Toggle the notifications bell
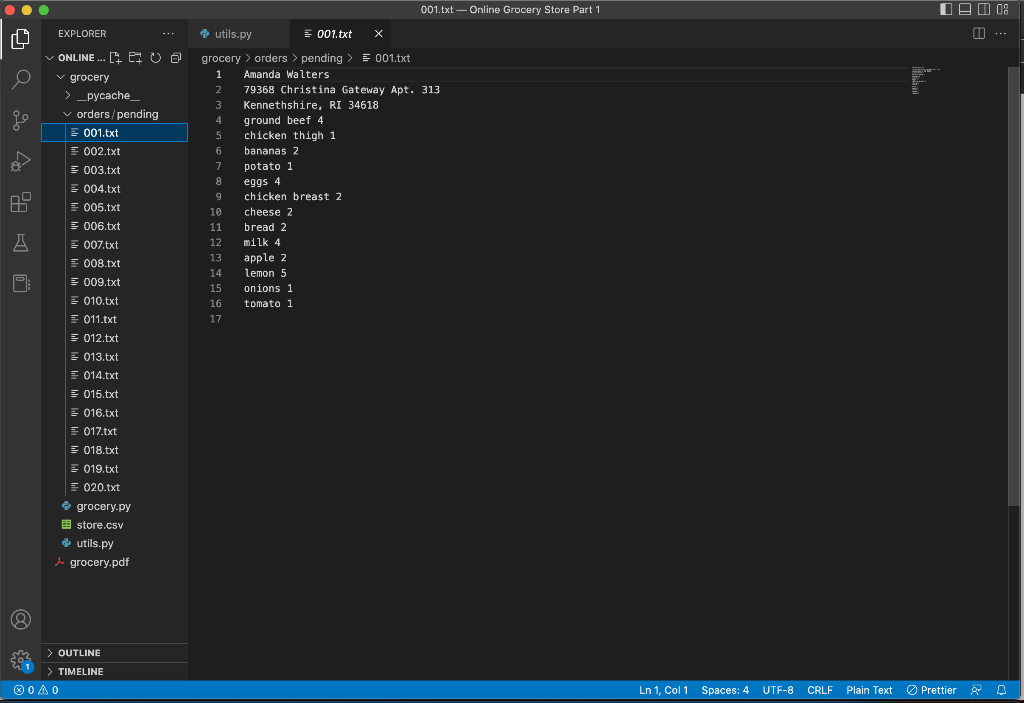 (1001, 690)
